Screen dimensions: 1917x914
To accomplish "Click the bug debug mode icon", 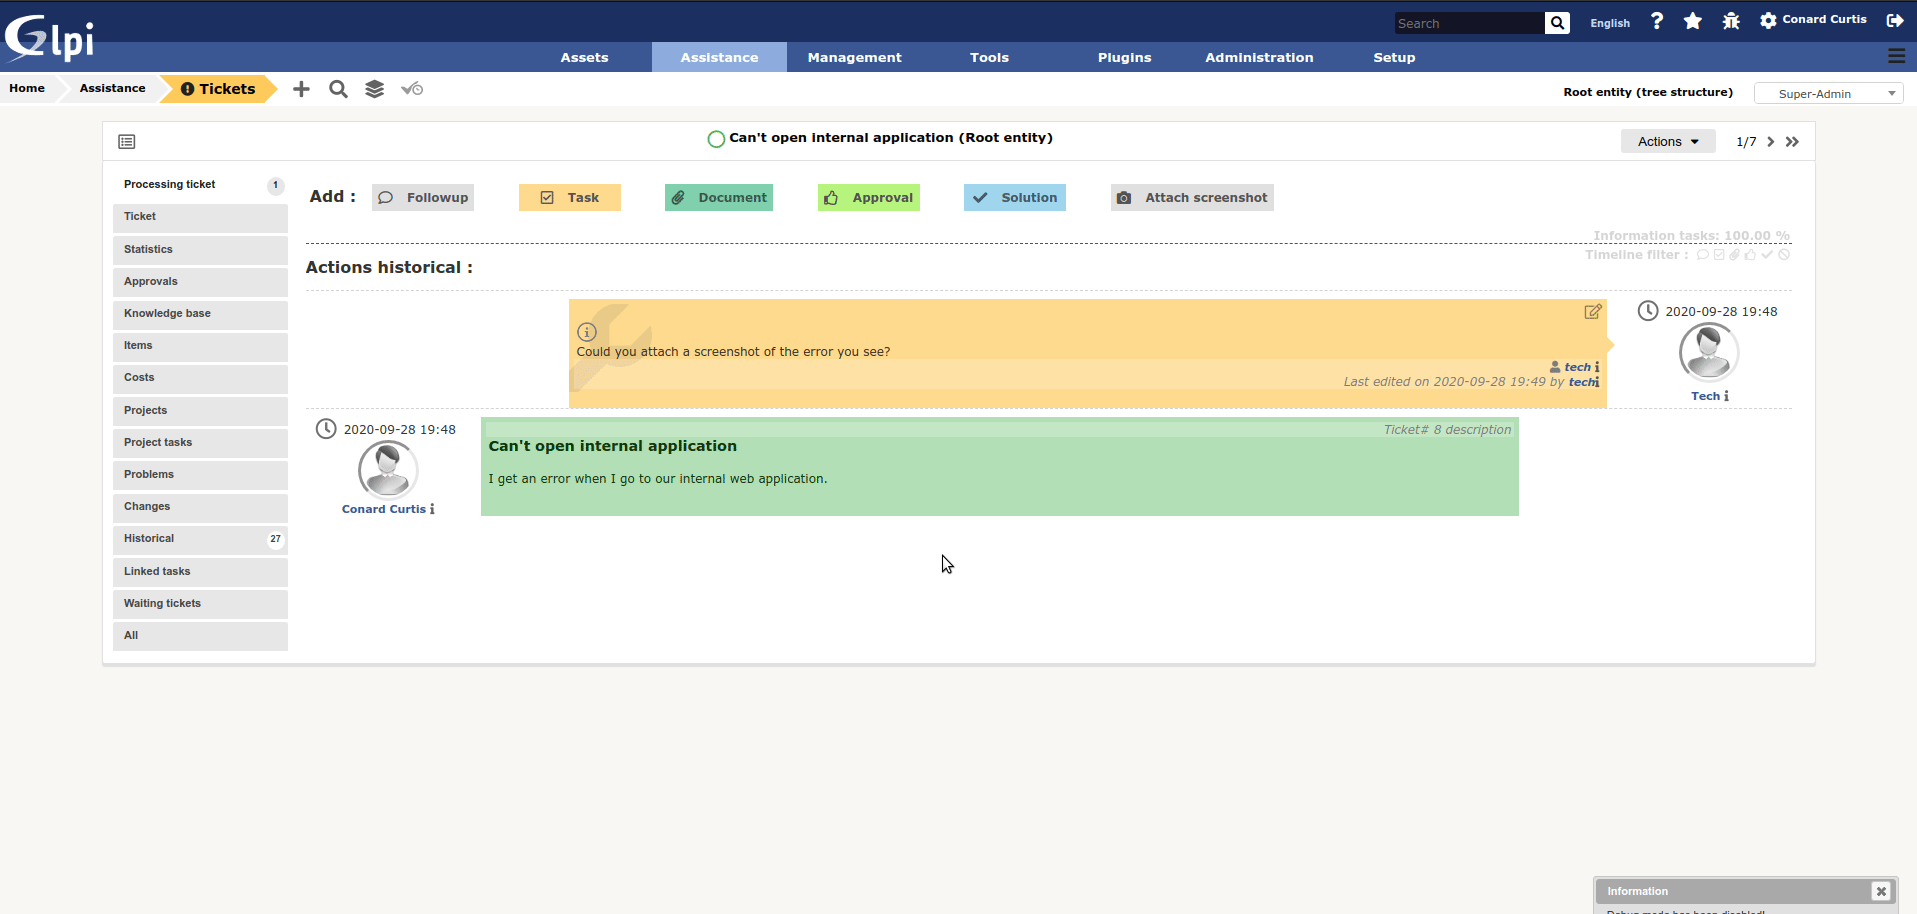I will [x=1731, y=21].
